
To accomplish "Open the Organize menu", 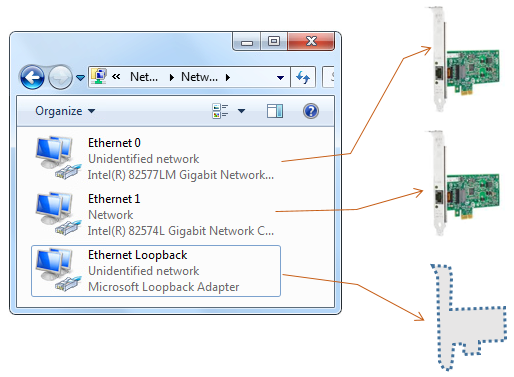I will pyautogui.click(x=65, y=111).
